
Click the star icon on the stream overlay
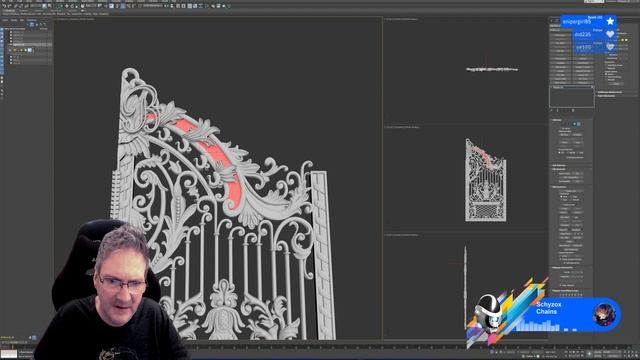pos(610,21)
